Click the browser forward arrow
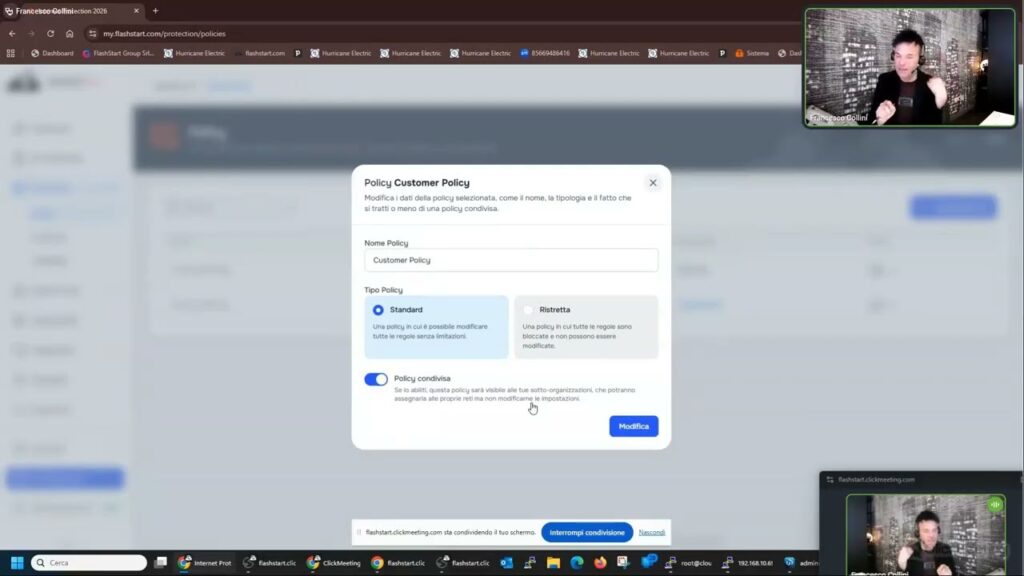Image resolution: width=1024 pixels, height=576 pixels. [31, 33]
